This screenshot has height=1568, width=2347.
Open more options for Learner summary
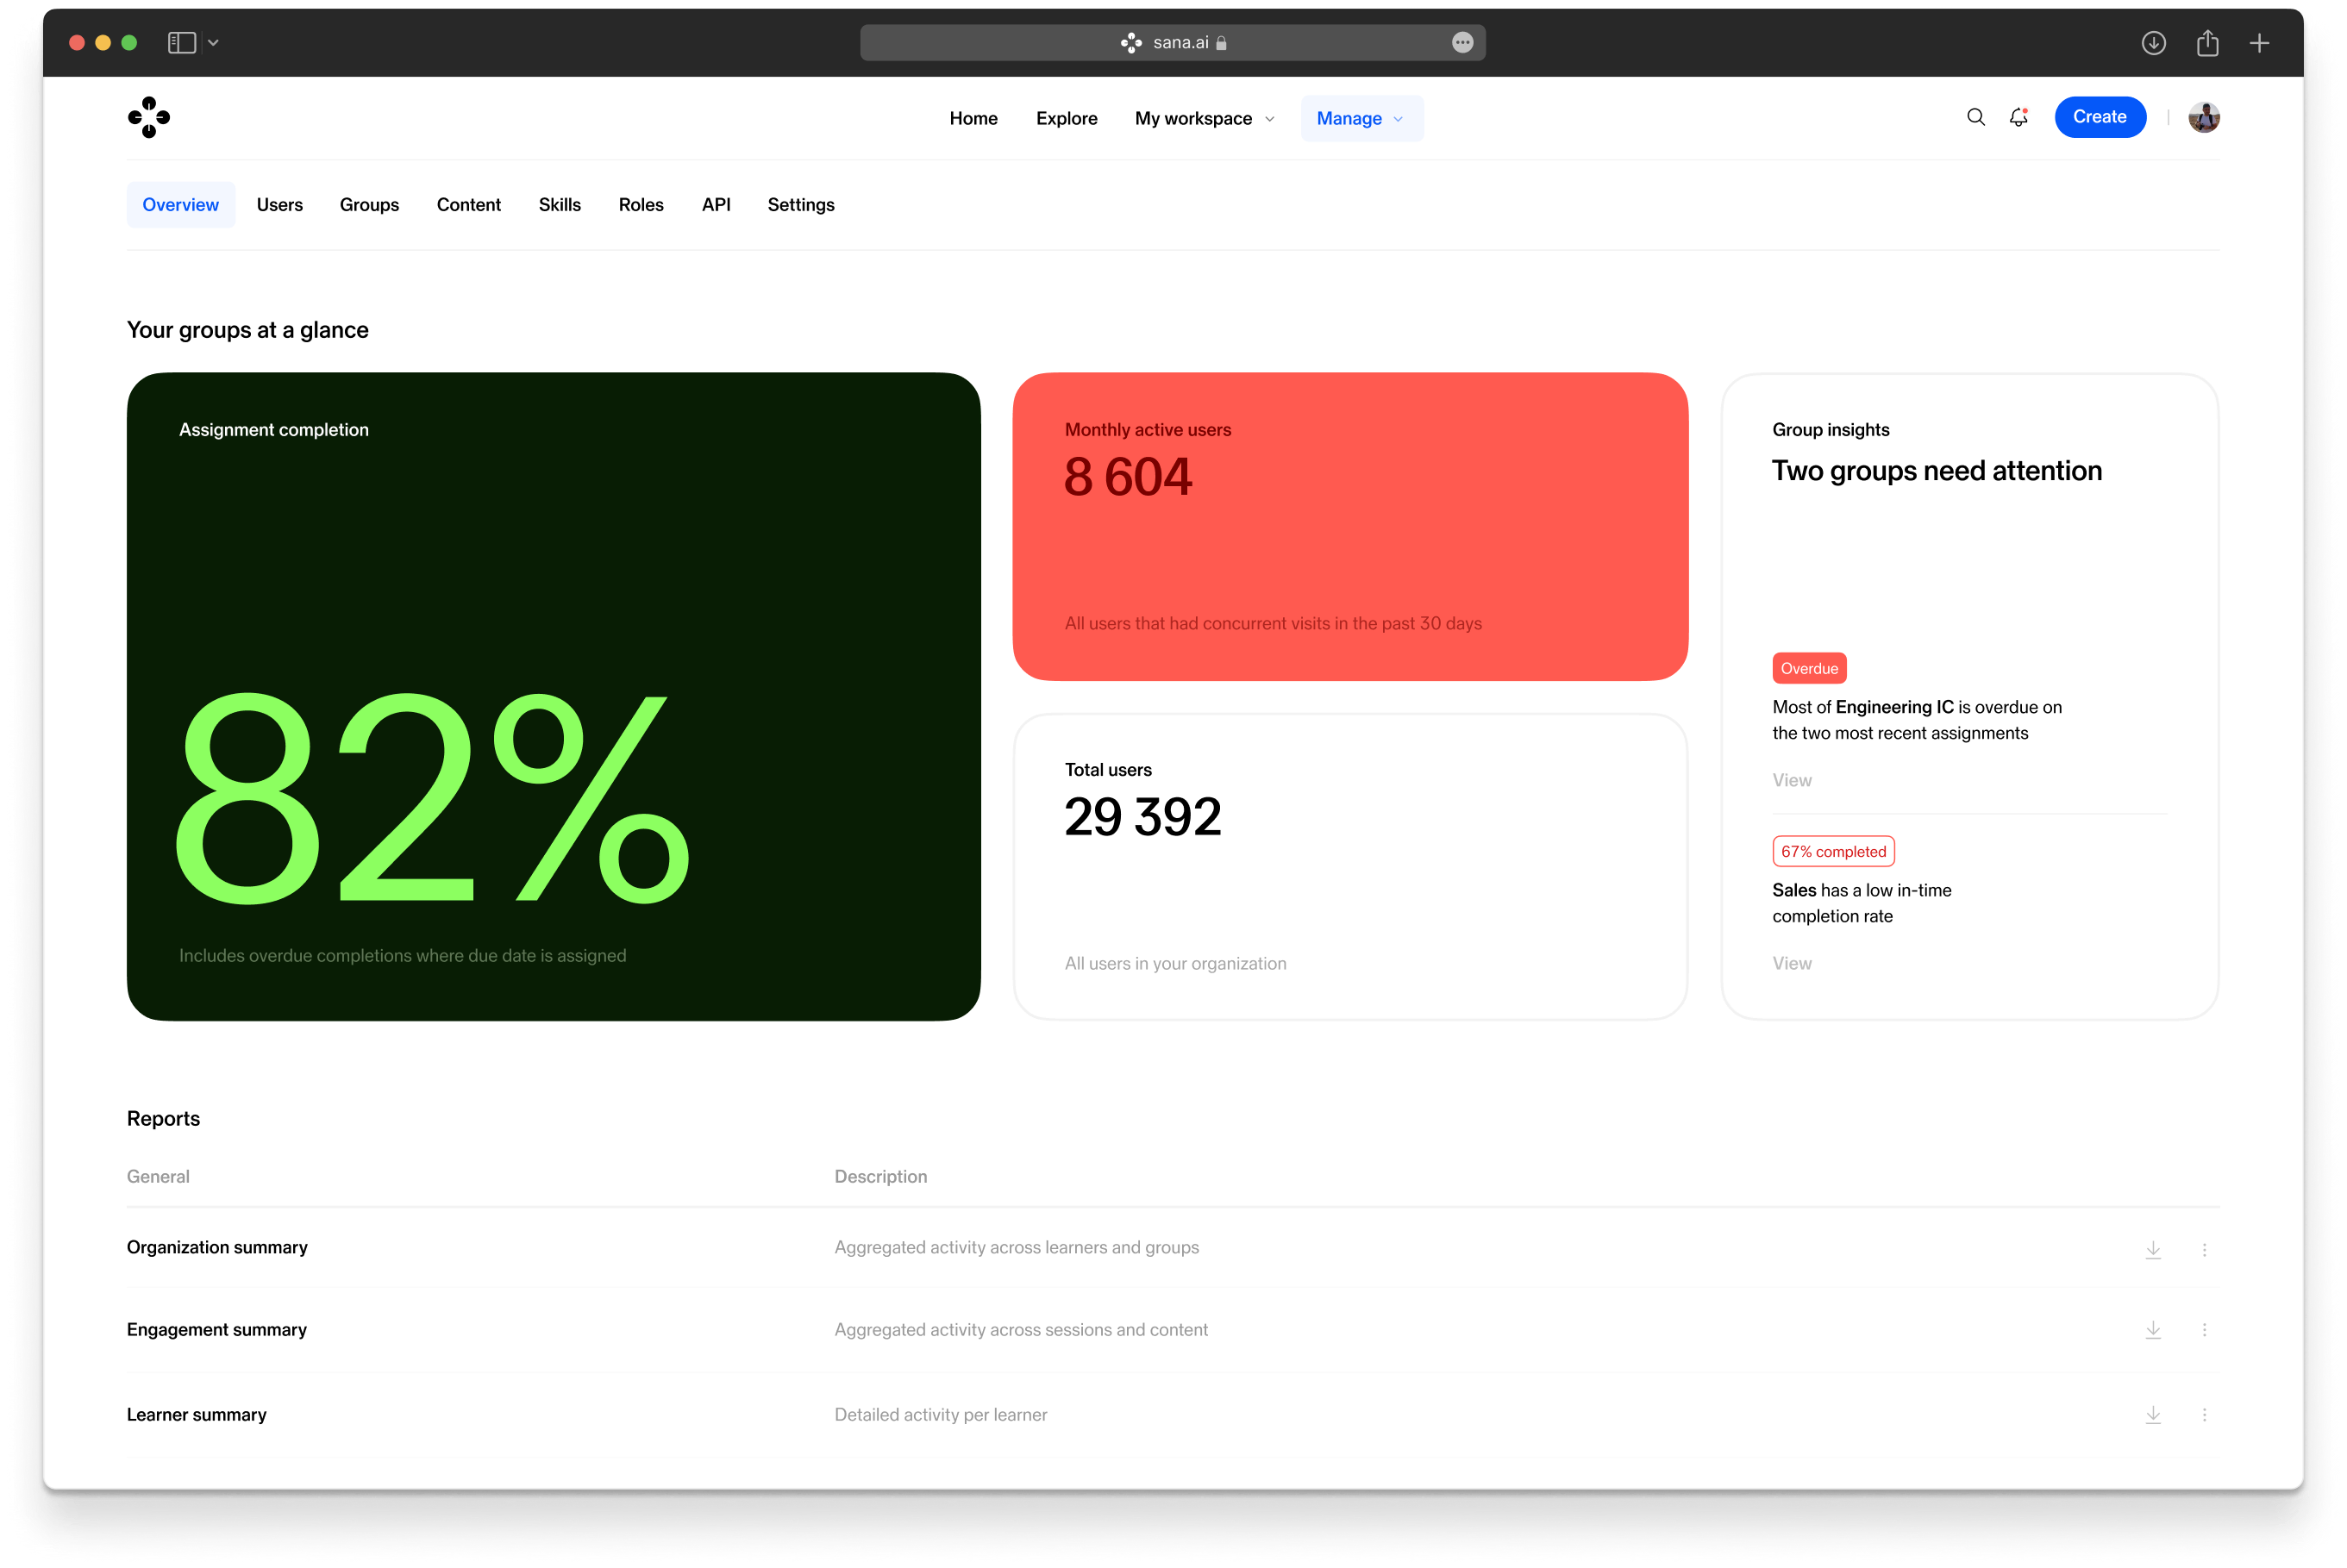click(2204, 1414)
